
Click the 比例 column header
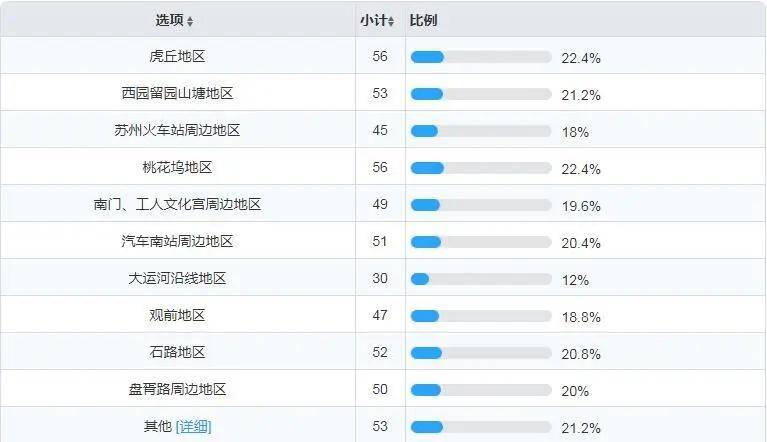[x=423, y=20]
